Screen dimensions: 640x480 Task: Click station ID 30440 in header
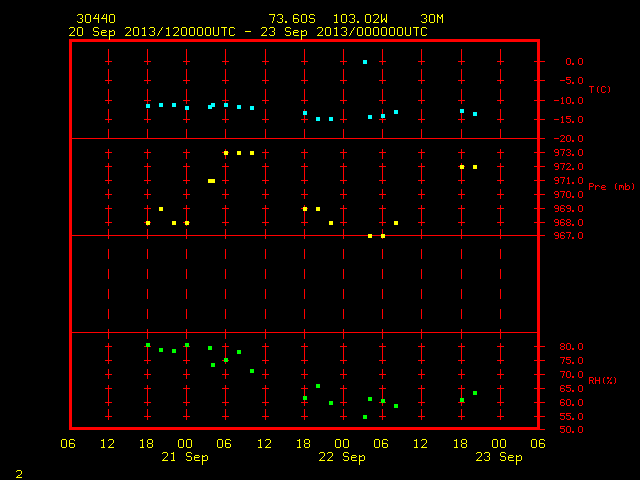[96, 19]
